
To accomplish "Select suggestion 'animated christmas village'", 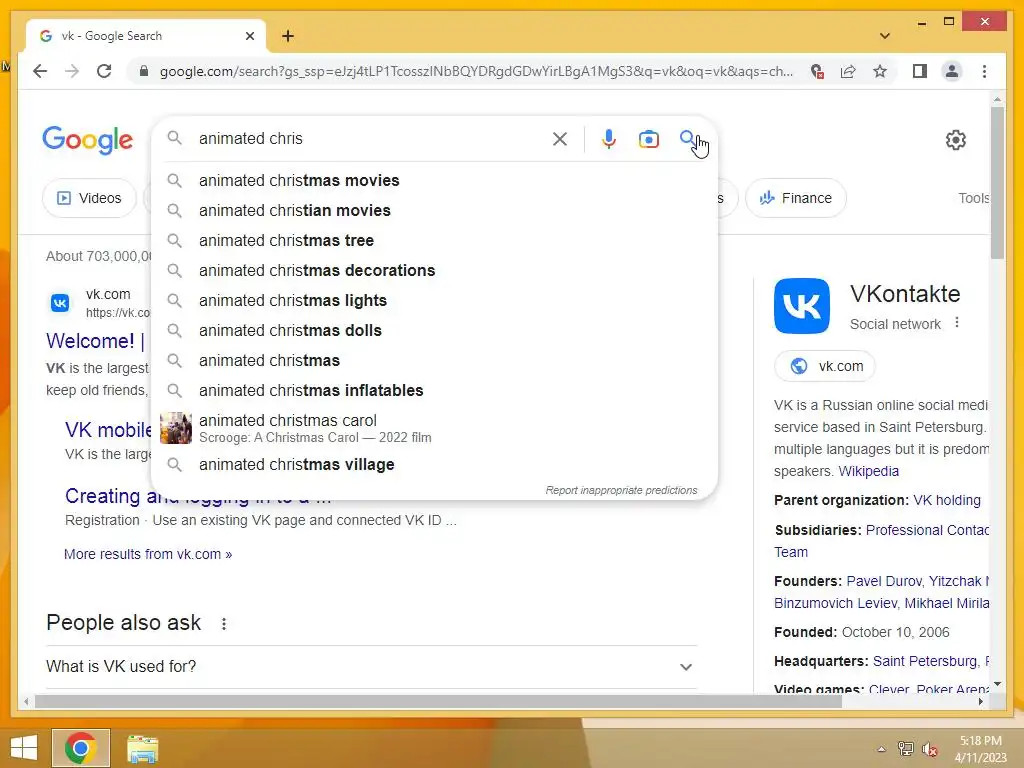I will (x=434, y=464).
